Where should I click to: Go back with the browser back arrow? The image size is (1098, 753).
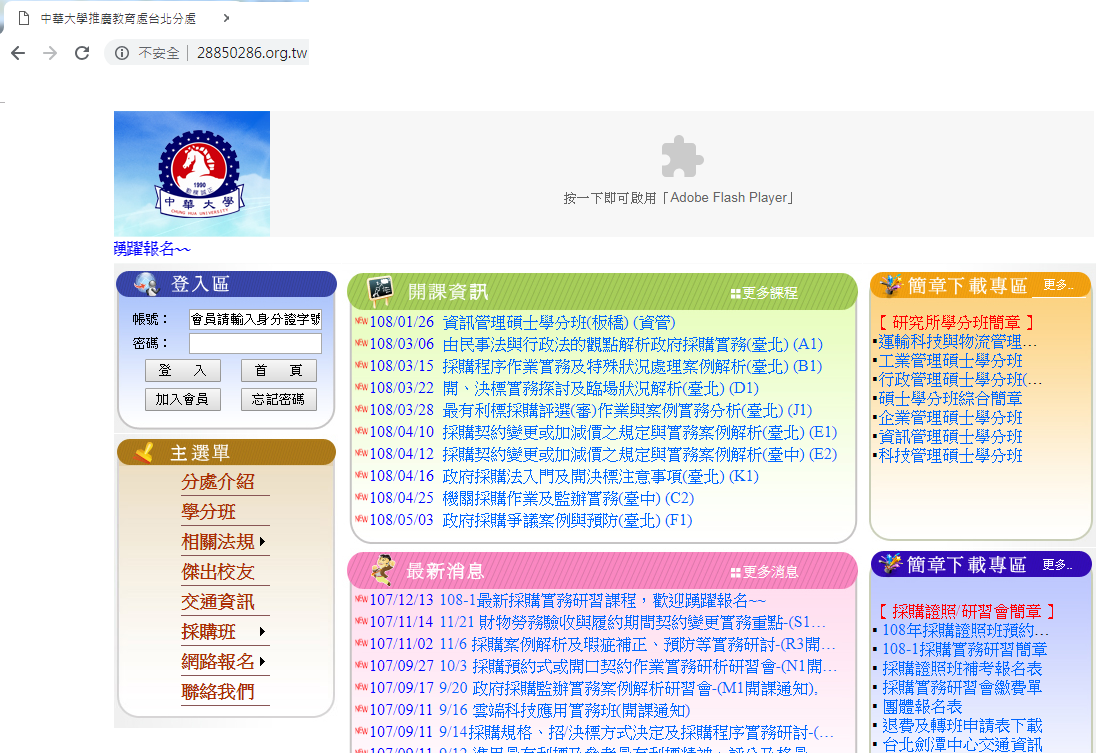pos(18,53)
